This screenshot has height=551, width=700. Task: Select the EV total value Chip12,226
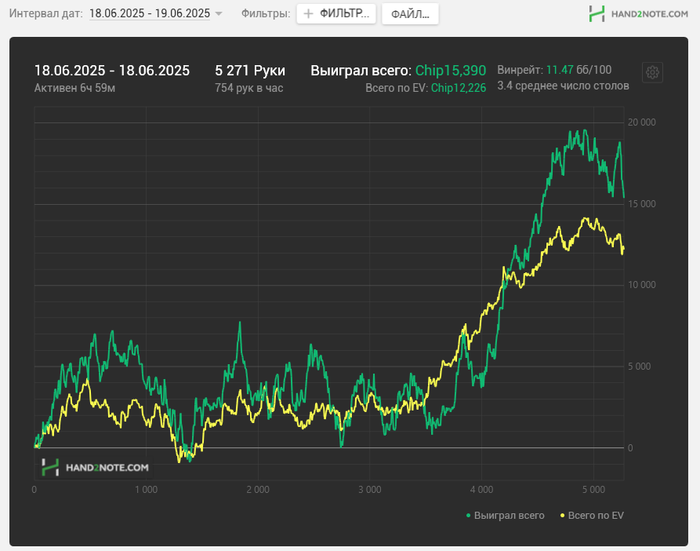coord(458,88)
